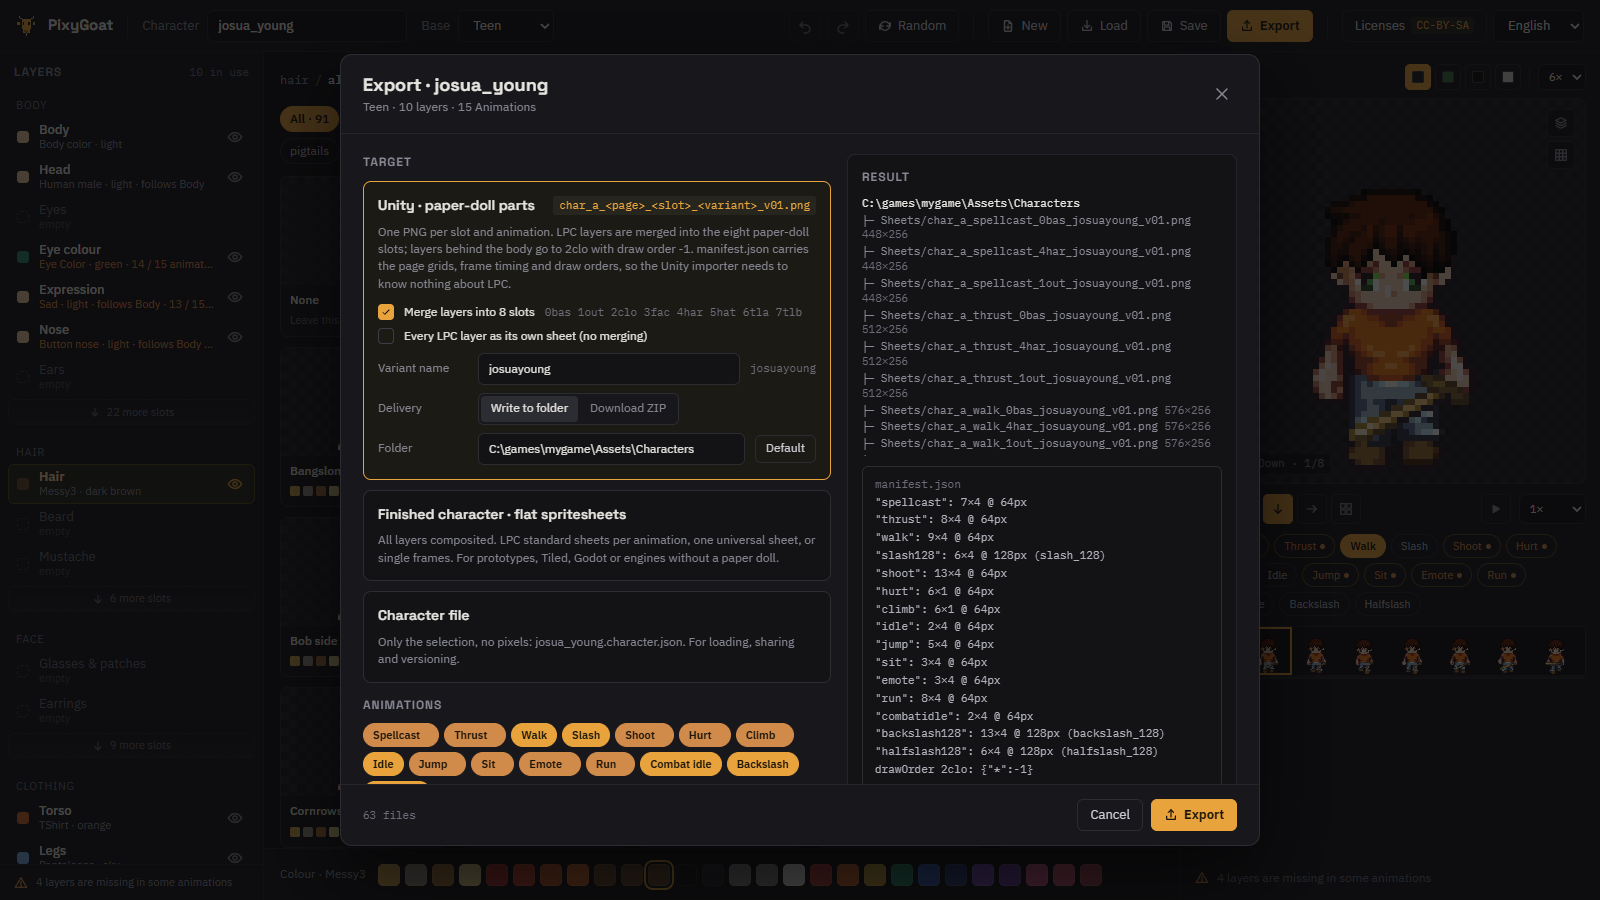Click the PixyGoat goat logo icon
Viewport: 1600px width, 900px height.
click(x=26, y=25)
